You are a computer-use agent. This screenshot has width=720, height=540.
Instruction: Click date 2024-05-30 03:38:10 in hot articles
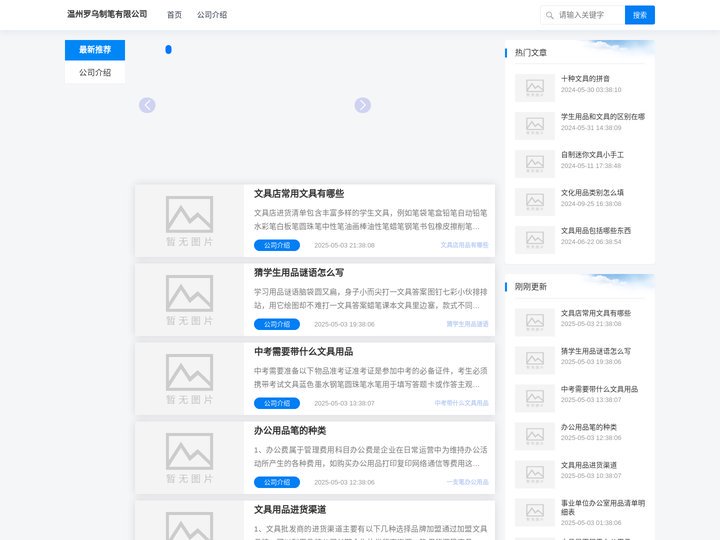(x=591, y=90)
